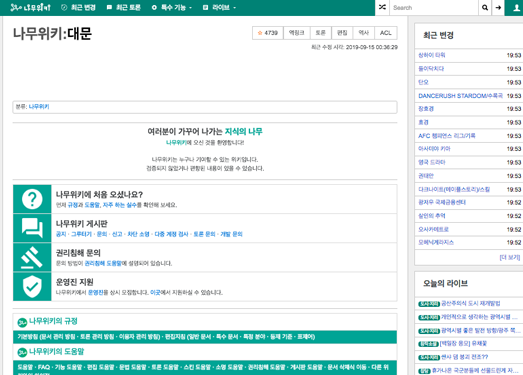Open the user profile icon menu

tap(516, 8)
